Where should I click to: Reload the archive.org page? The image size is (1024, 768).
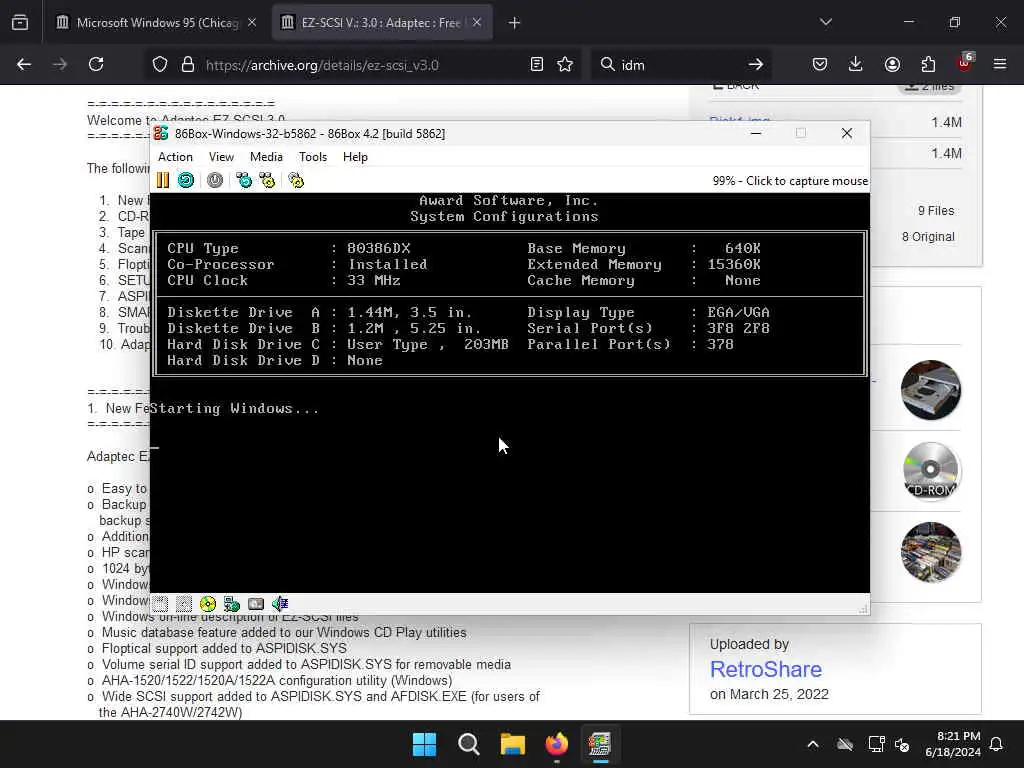(96, 65)
